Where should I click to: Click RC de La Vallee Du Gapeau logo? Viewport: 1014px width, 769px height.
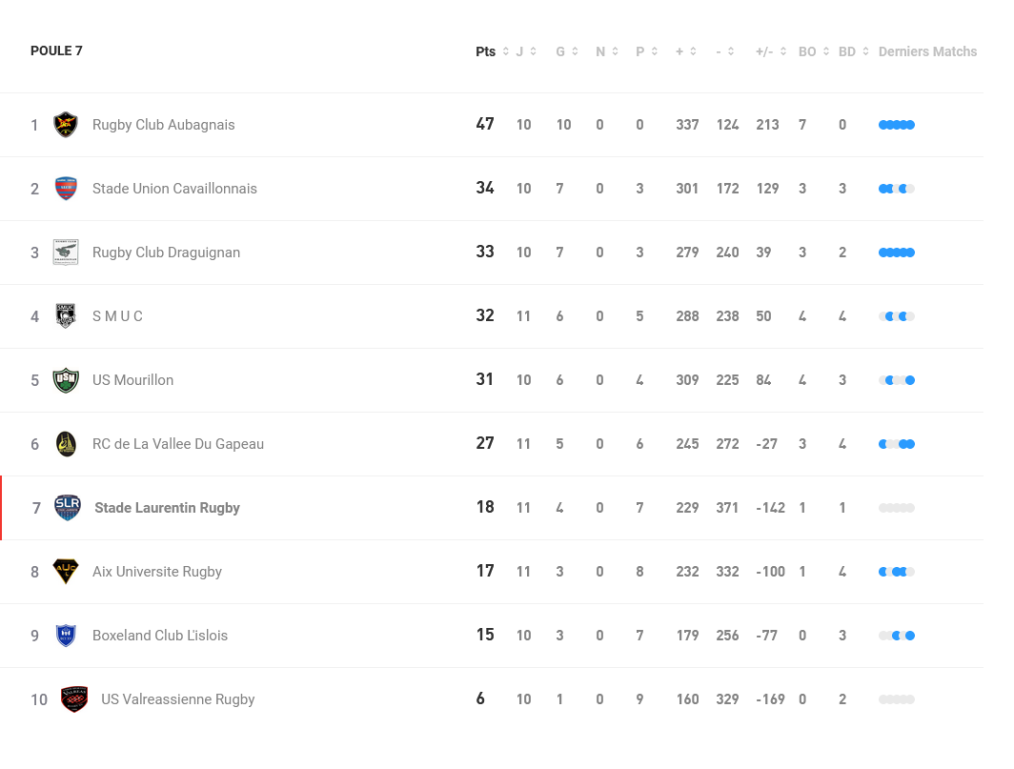pos(66,444)
